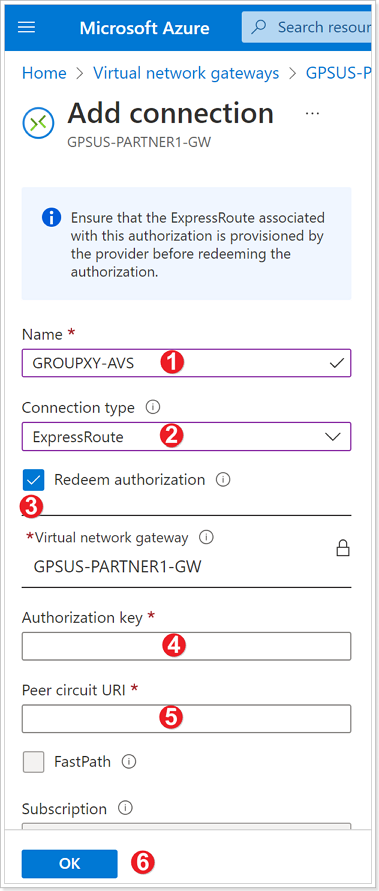Screen dimensions: 379x891
Task: Show info tooltip for Redeem authorization
Action: (x=223, y=480)
